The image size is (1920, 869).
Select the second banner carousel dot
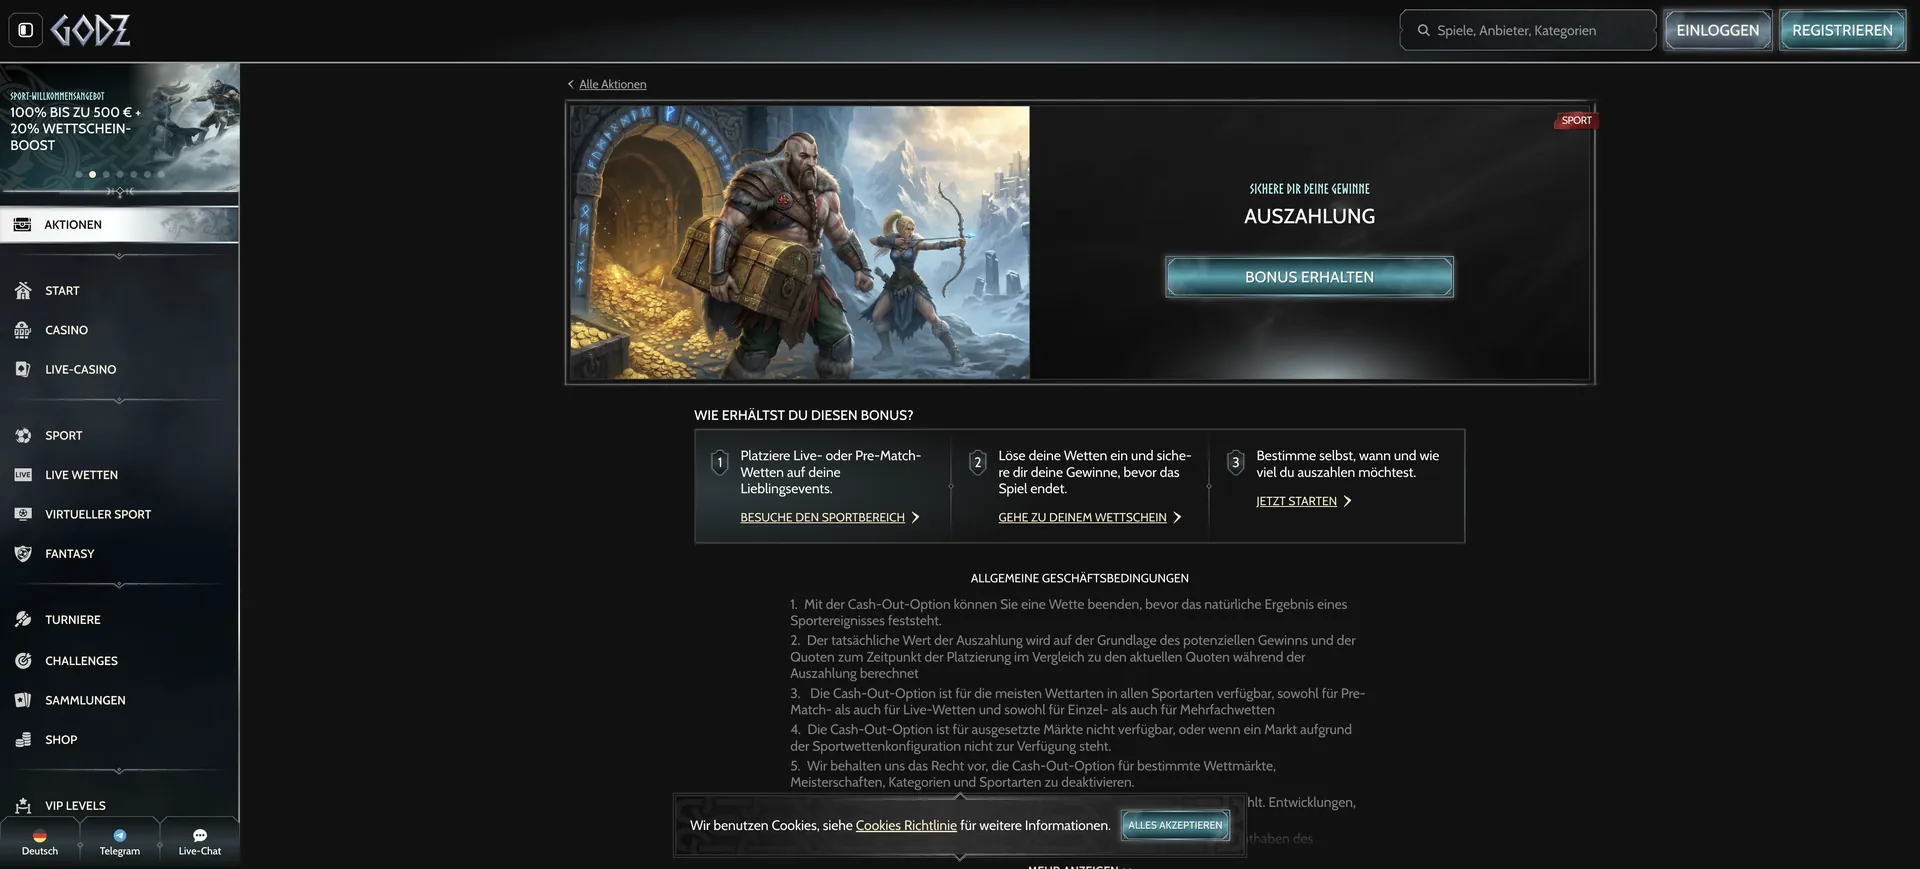93,174
